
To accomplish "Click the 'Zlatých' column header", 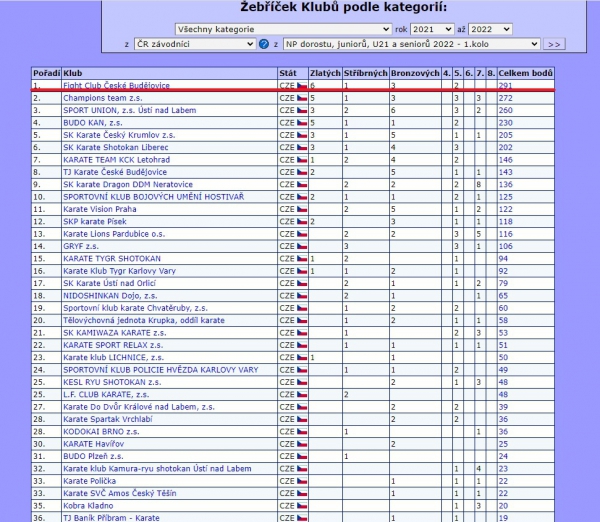I will point(325,73).
